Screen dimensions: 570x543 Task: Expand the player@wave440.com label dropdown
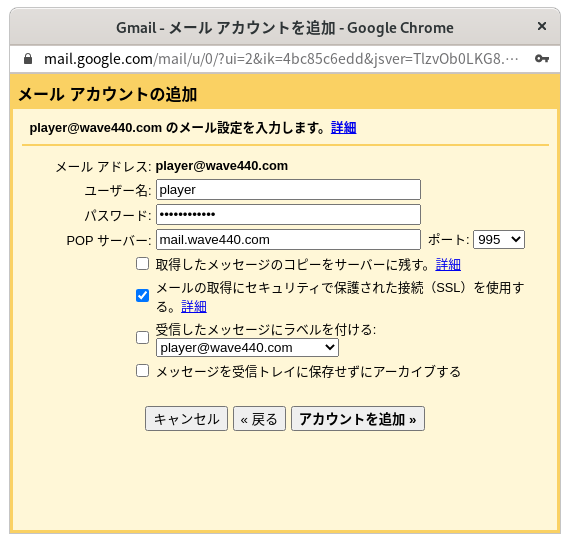tap(247, 348)
